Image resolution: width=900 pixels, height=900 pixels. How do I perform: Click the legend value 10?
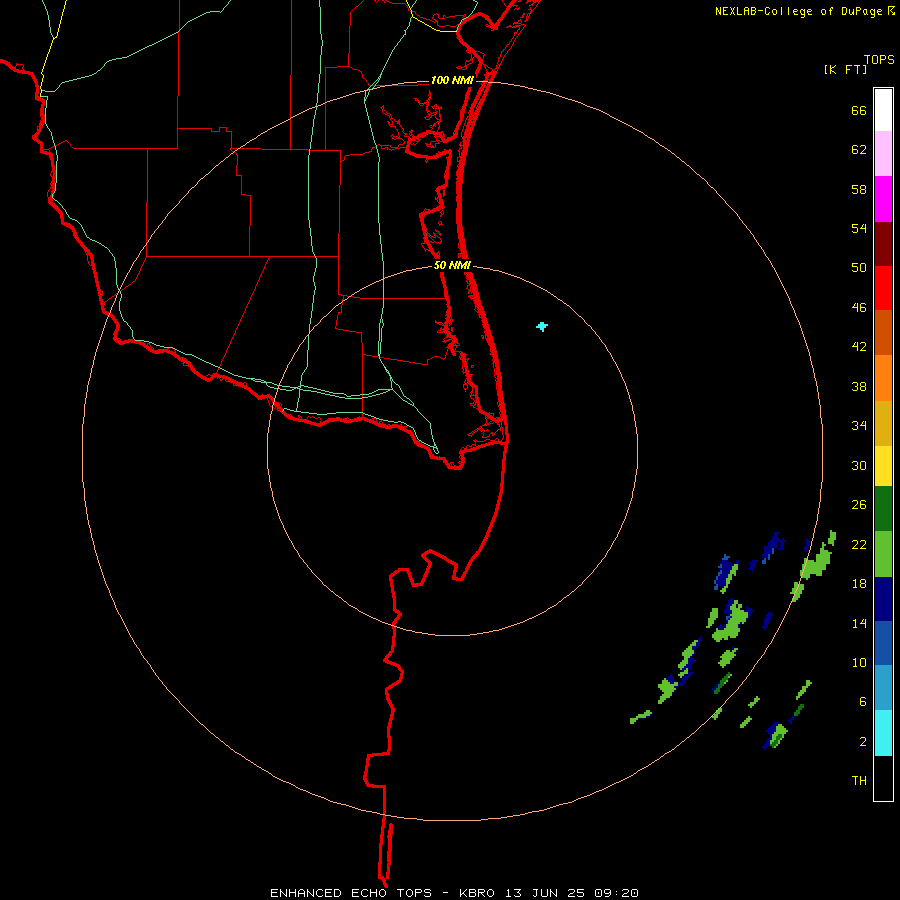(859, 663)
